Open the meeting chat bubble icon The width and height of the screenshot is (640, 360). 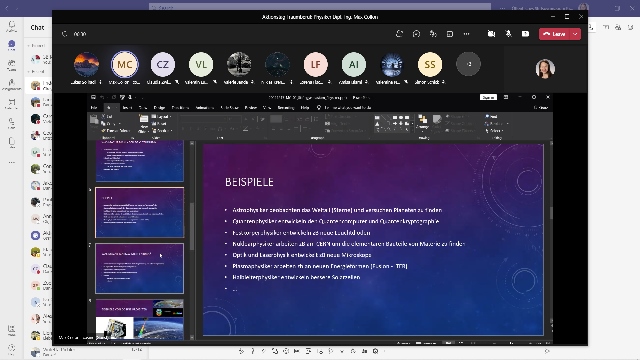(416, 34)
